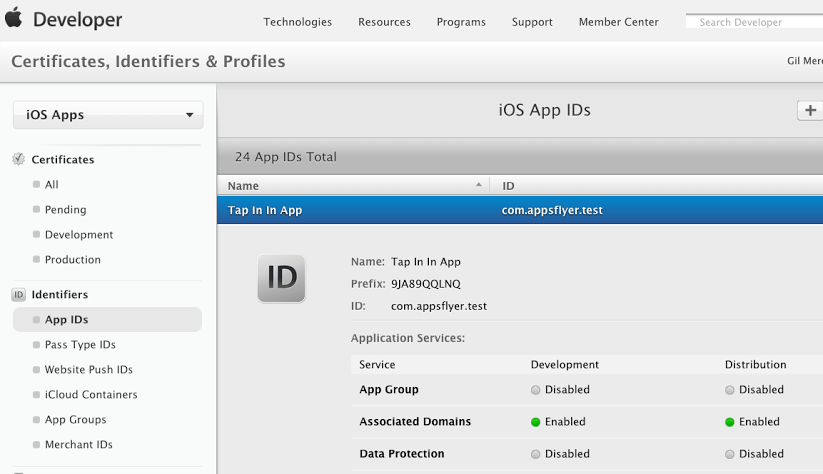Select the Tap In In App row
This screenshot has width=823, height=474.
[x=520, y=210]
